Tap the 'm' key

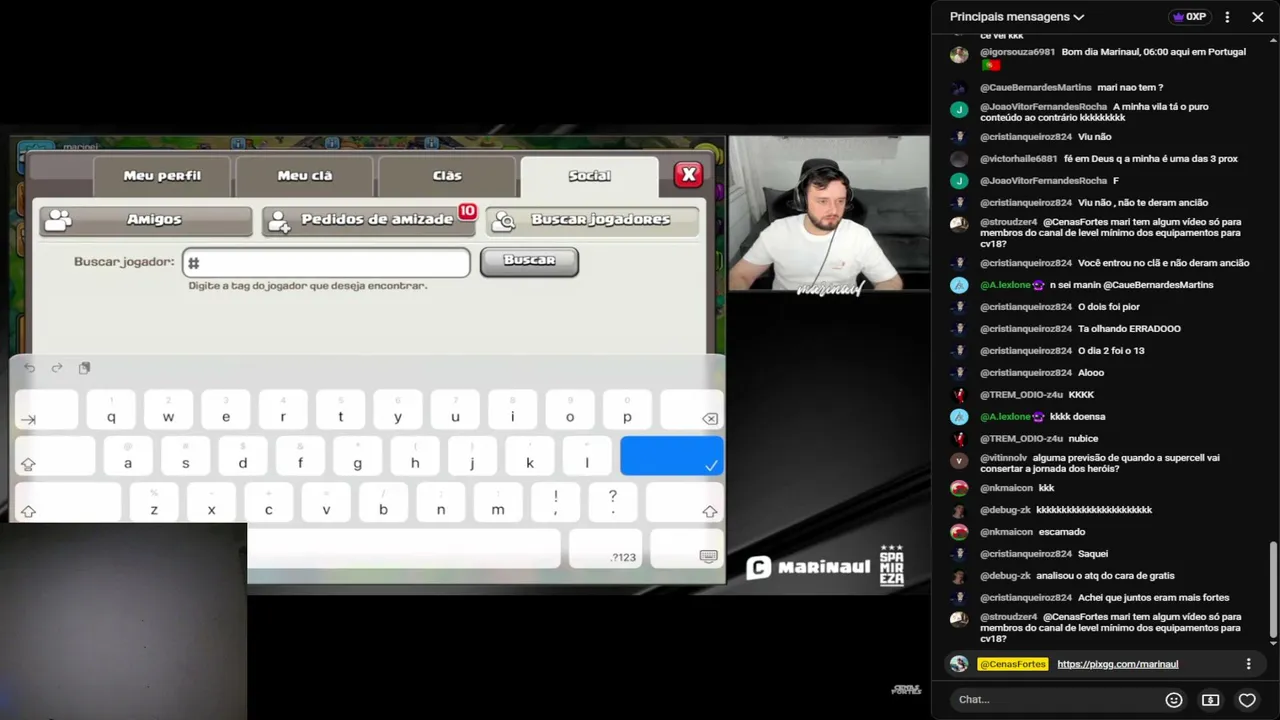click(498, 502)
